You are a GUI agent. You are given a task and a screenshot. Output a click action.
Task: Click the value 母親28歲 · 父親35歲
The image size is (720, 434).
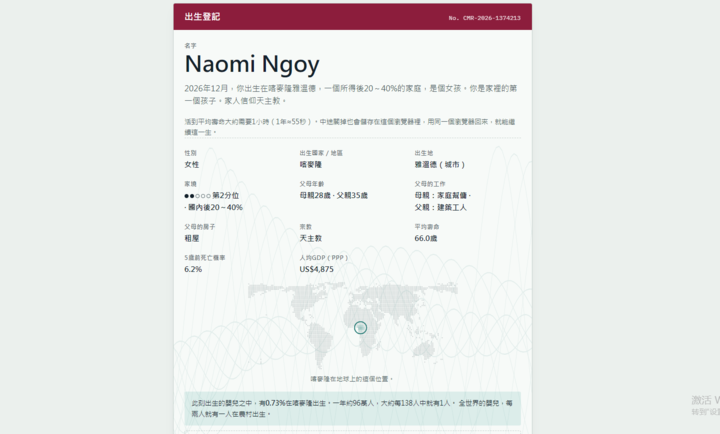pos(334,195)
